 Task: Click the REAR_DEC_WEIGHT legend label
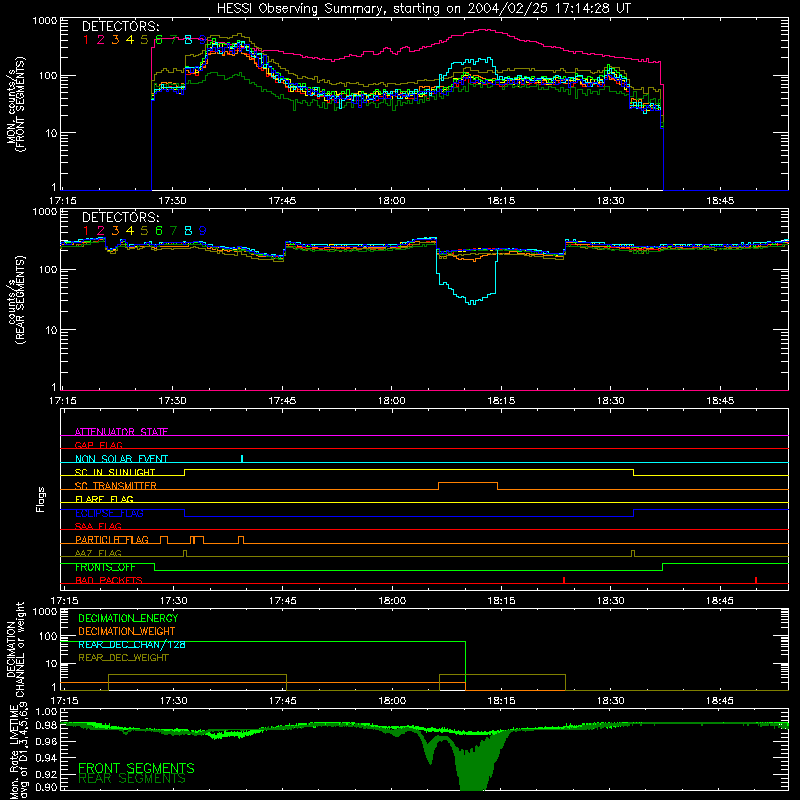[x=123, y=658]
